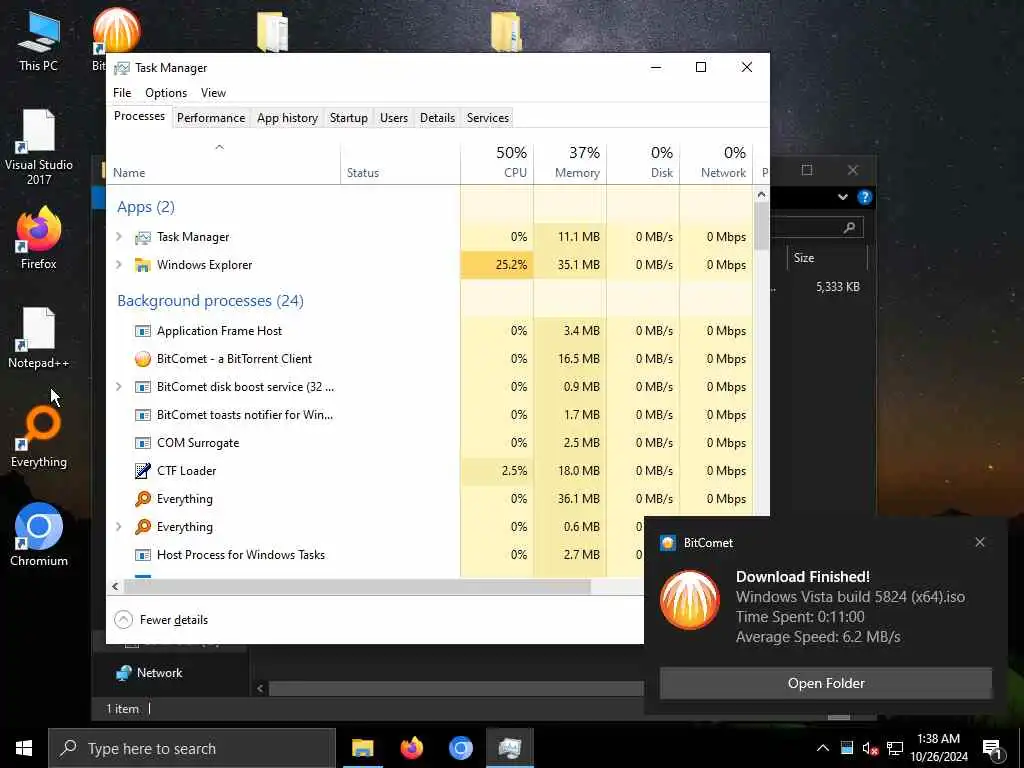Image resolution: width=1024 pixels, height=768 pixels.
Task: Click Windows Explorer app icon in list
Action: tap(142, 264)
